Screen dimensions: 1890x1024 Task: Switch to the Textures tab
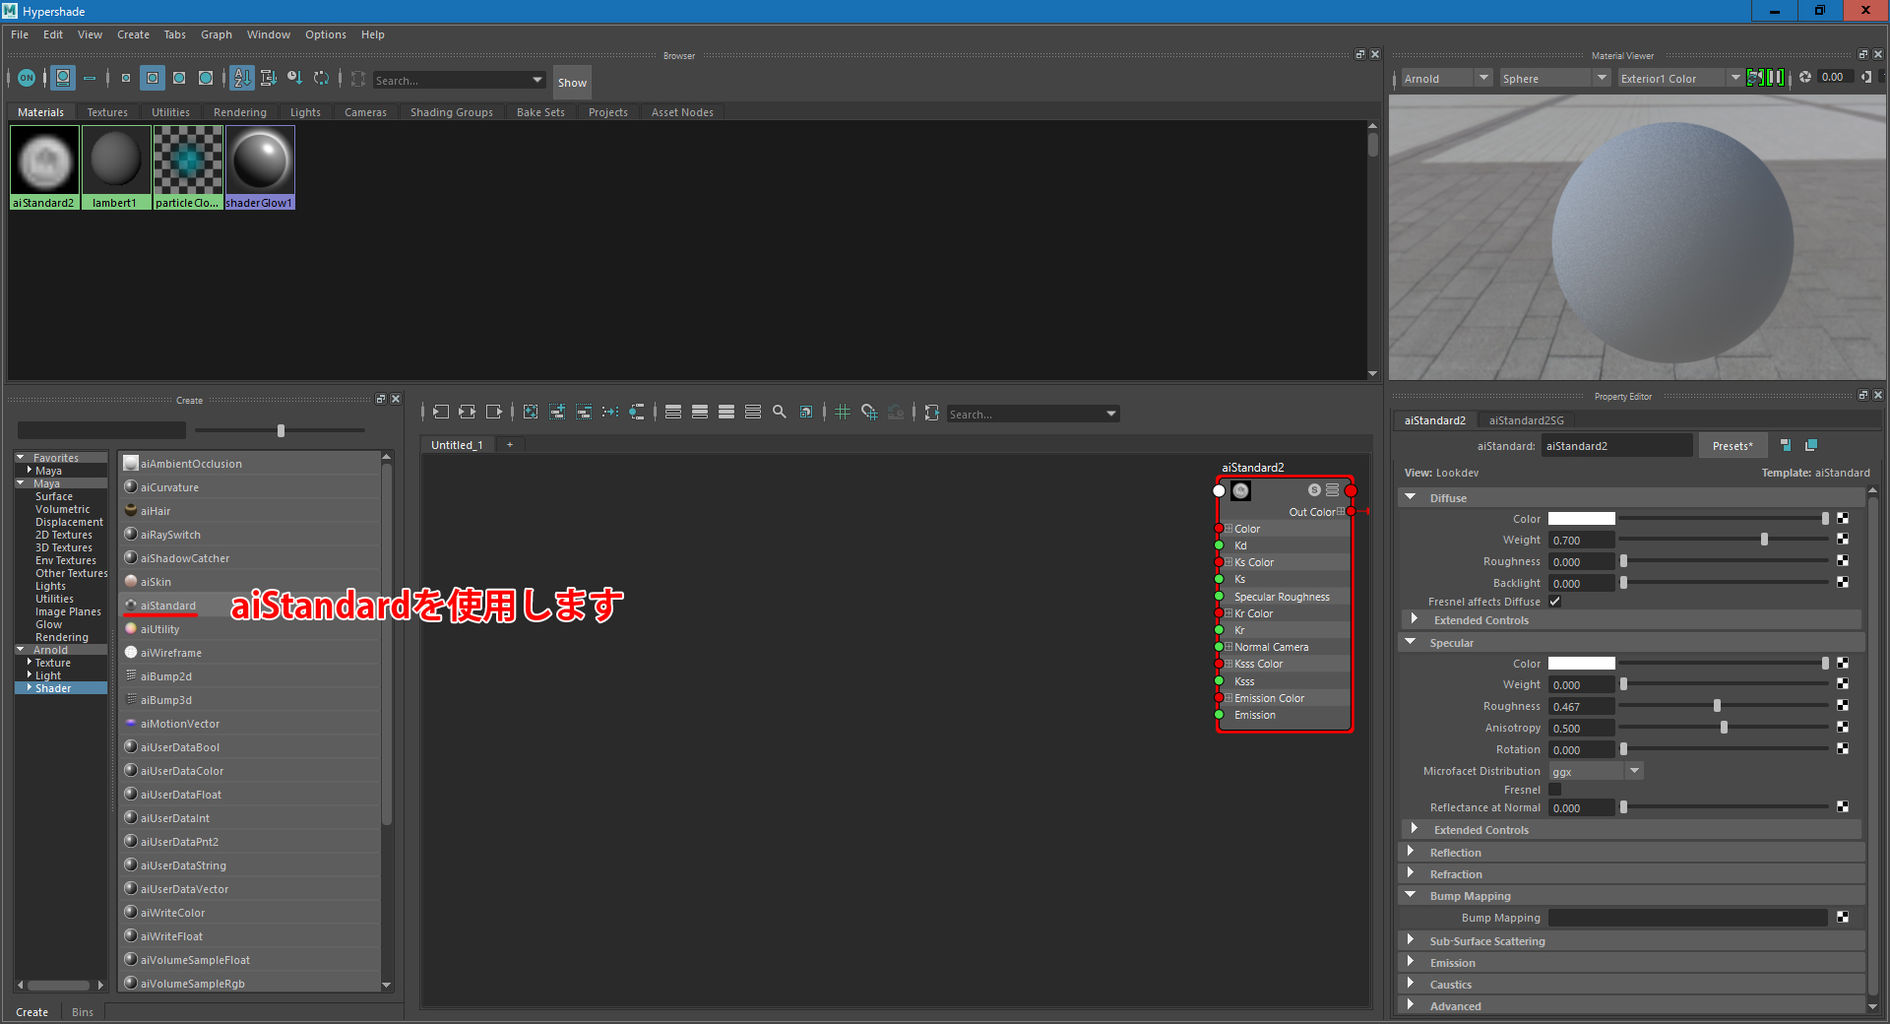pyautogui.click(x=107, y=112)
